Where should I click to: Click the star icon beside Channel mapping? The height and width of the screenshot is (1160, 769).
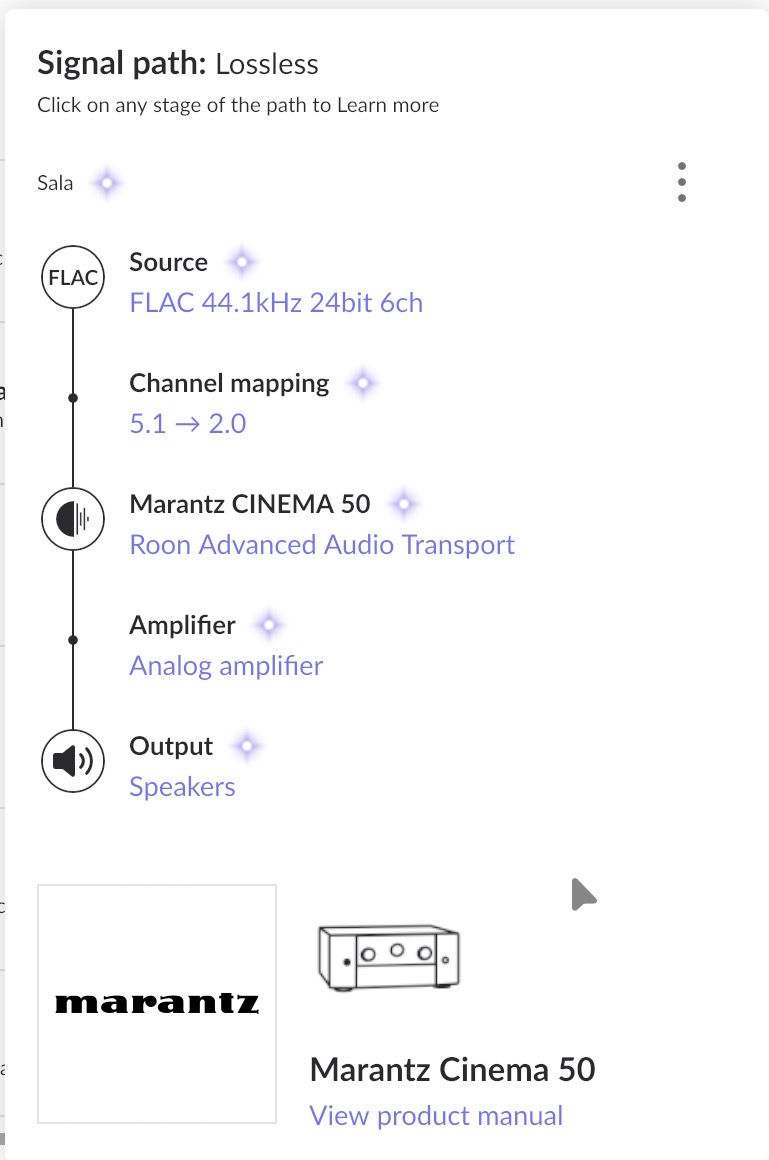click(362, 383)
